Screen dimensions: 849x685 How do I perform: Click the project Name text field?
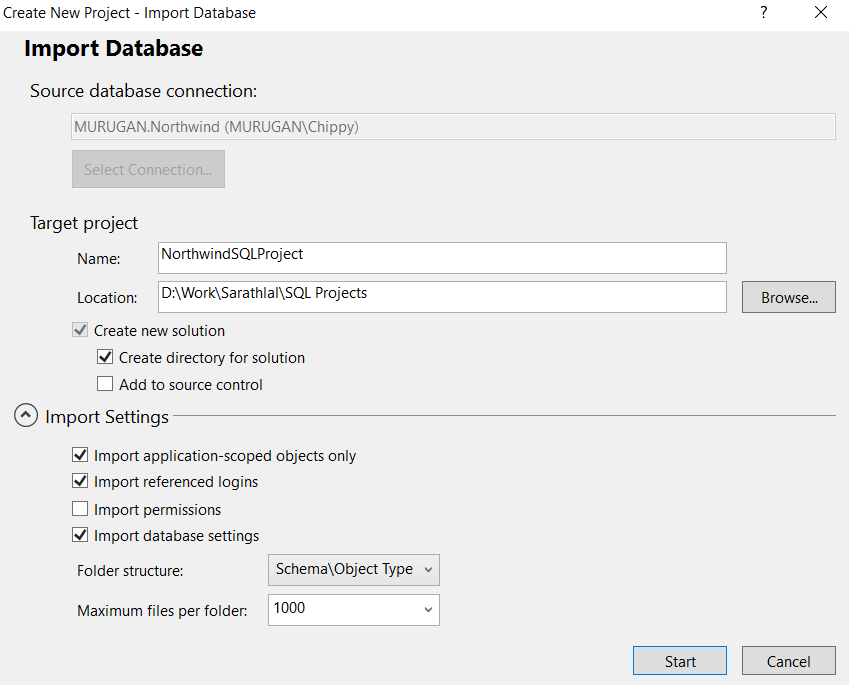pos(442,257)
